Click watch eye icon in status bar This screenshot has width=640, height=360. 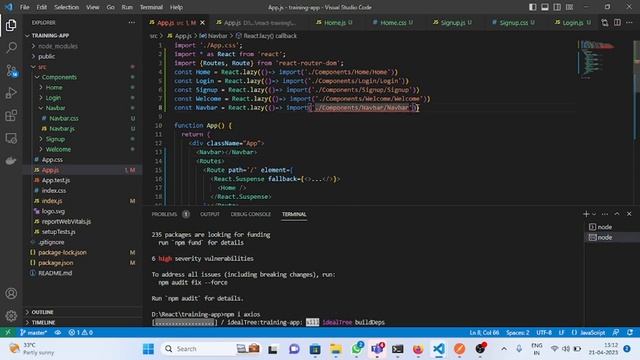(58, 332)
